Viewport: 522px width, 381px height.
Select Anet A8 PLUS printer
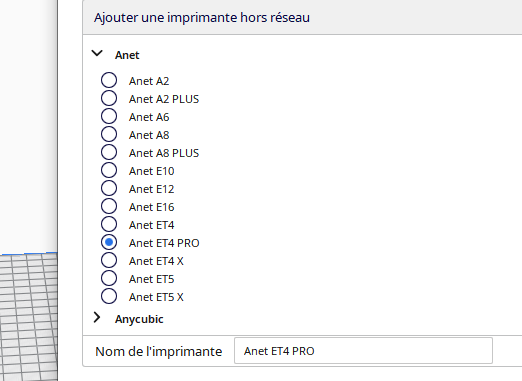(x=109, y=152)
